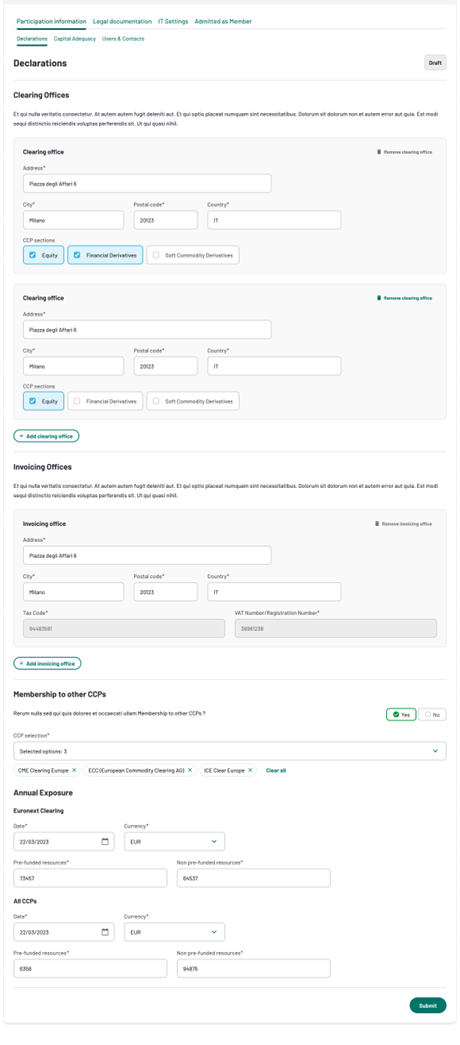This screenshot has width=460, height=1045.
Task: Open Euronext Clearing currency dropdown
Action: tap(175, 841)
